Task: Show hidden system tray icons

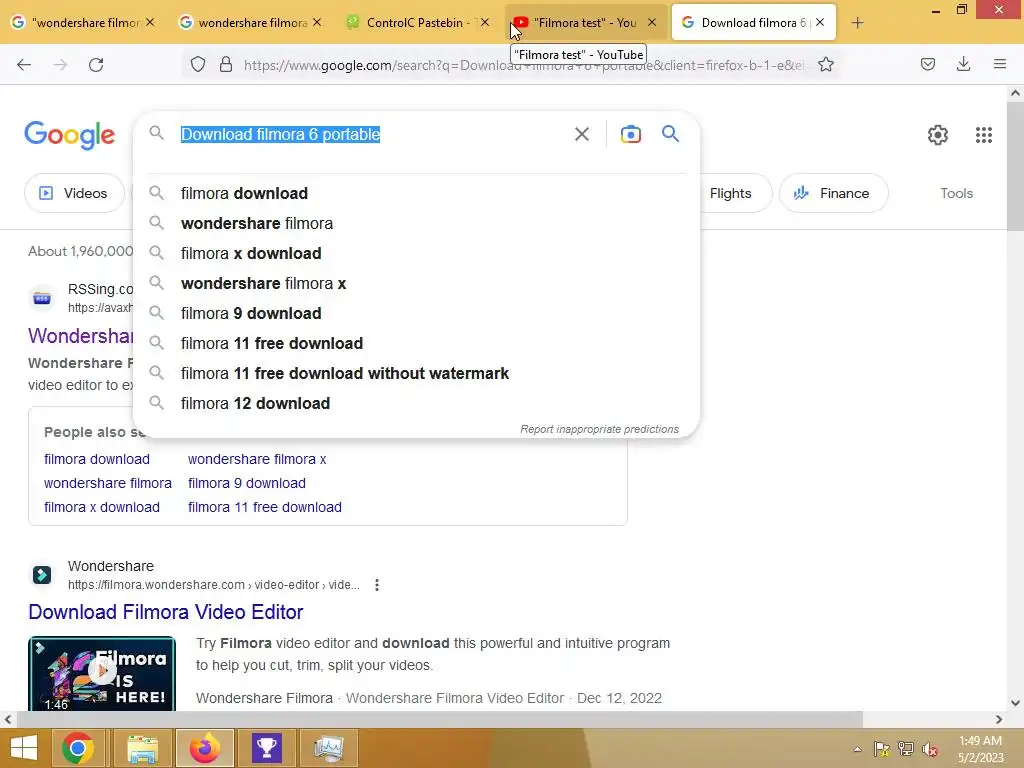Action: pyautogui.click(x=857, y=749)
